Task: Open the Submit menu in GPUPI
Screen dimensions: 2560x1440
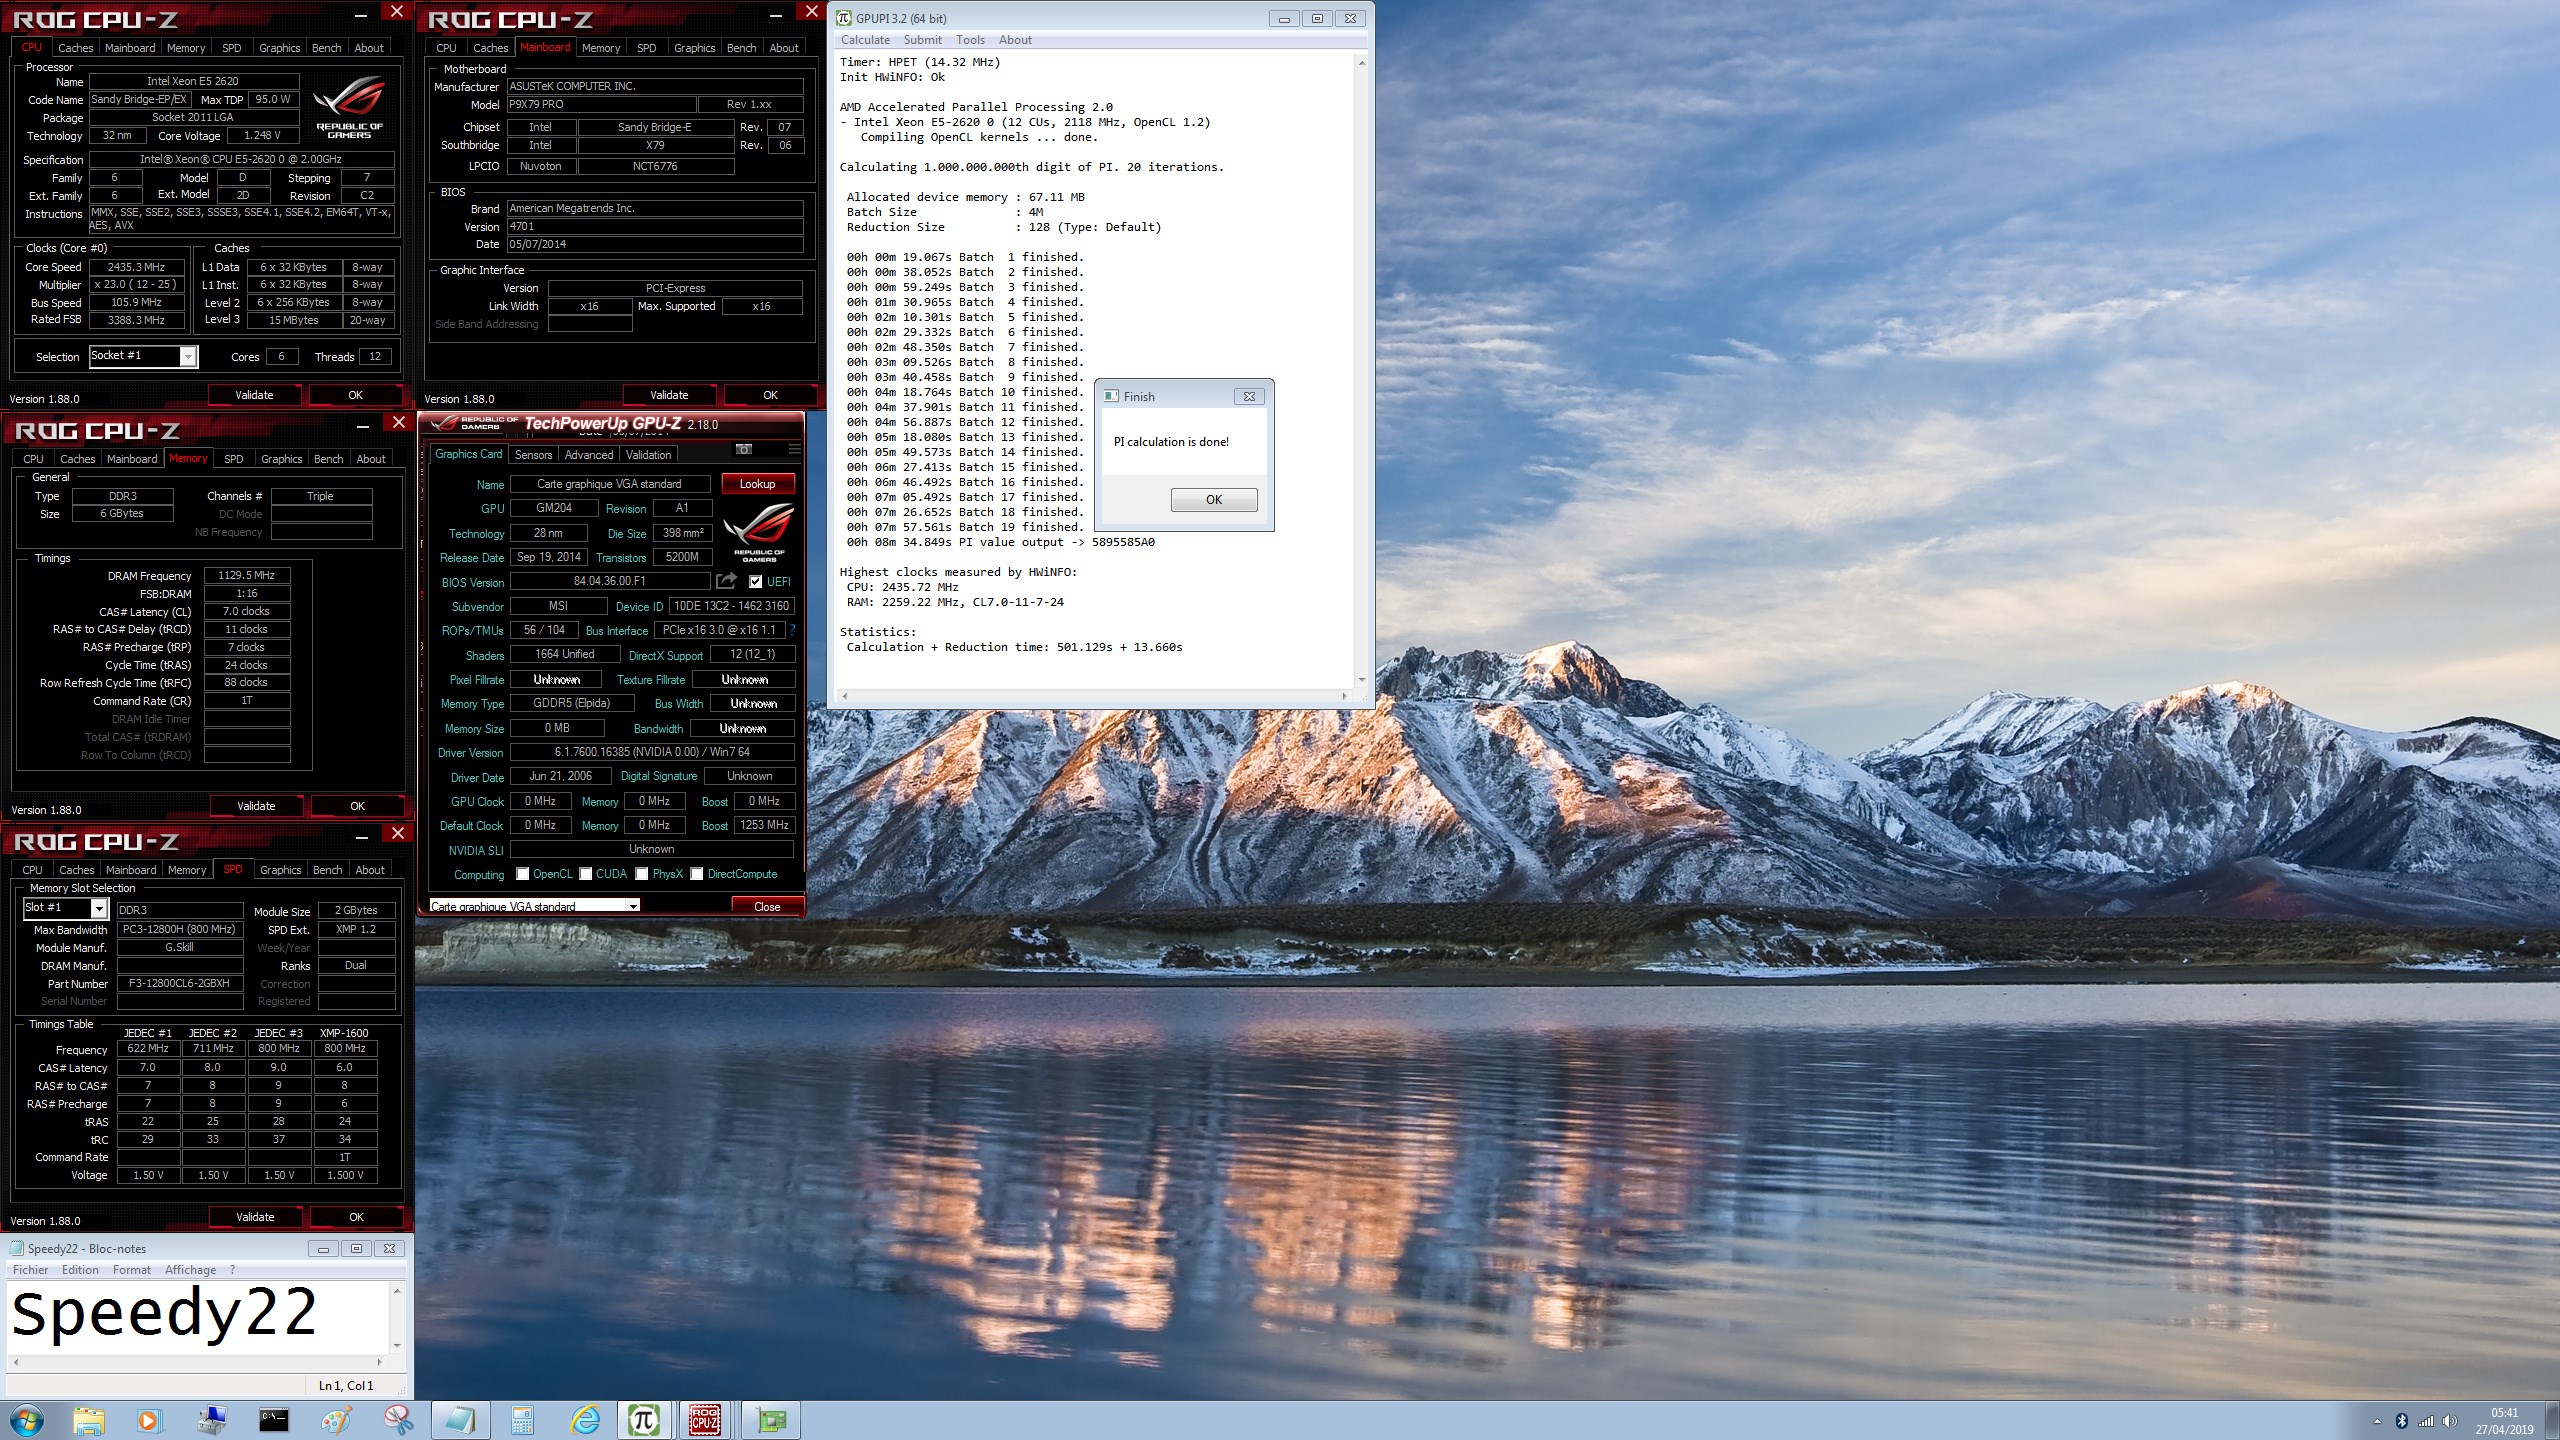Action: pos(922,40)
